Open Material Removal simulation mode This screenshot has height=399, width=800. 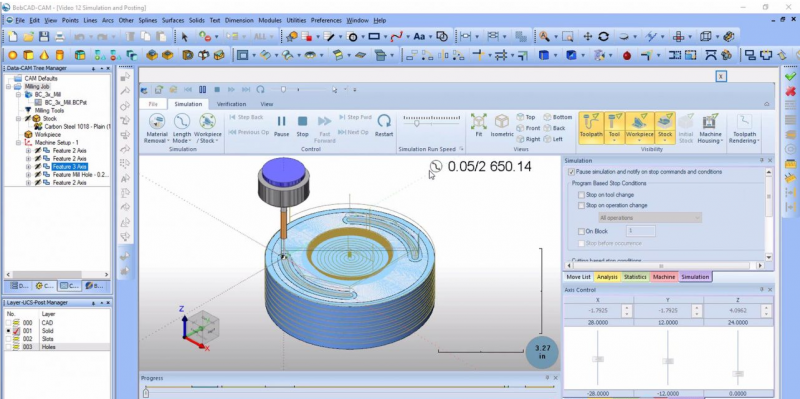point(157,129)
